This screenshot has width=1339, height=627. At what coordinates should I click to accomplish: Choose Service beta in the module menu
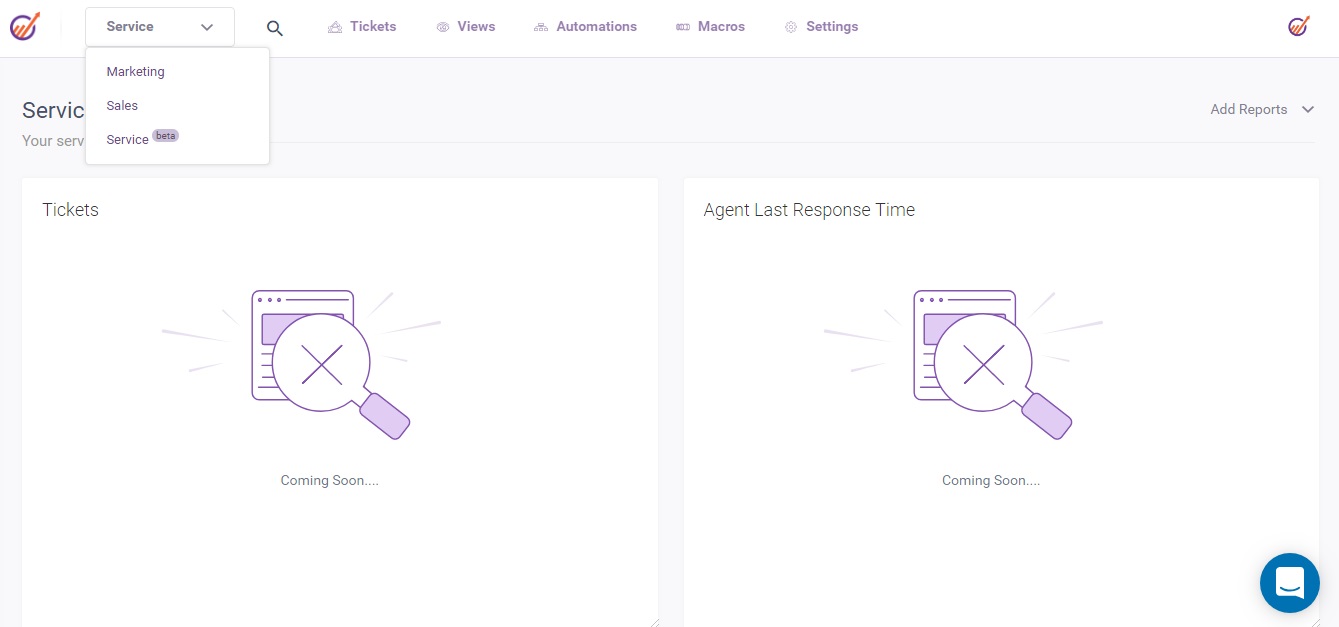pyautogui.click(x=128, y=140)
